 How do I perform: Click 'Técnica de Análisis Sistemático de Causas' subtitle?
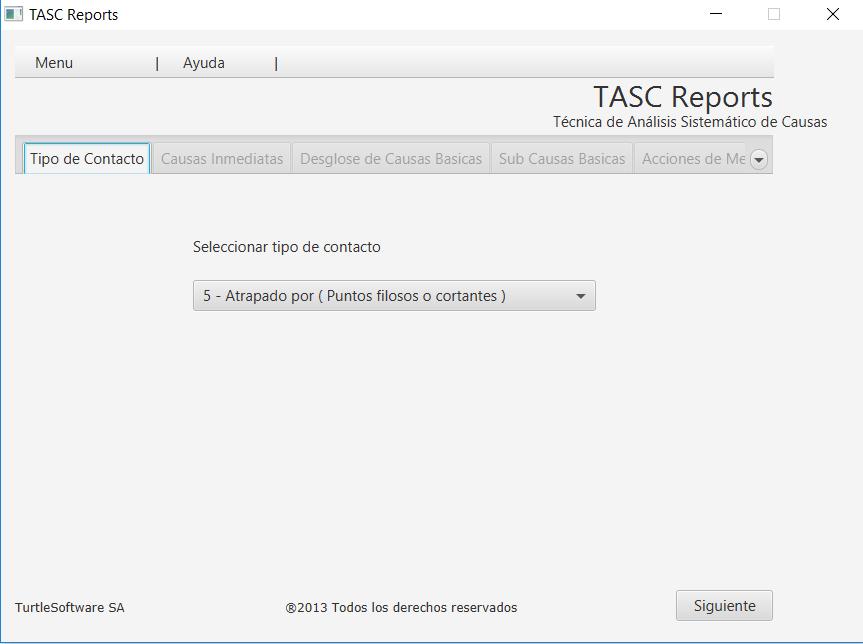[690, 122]
